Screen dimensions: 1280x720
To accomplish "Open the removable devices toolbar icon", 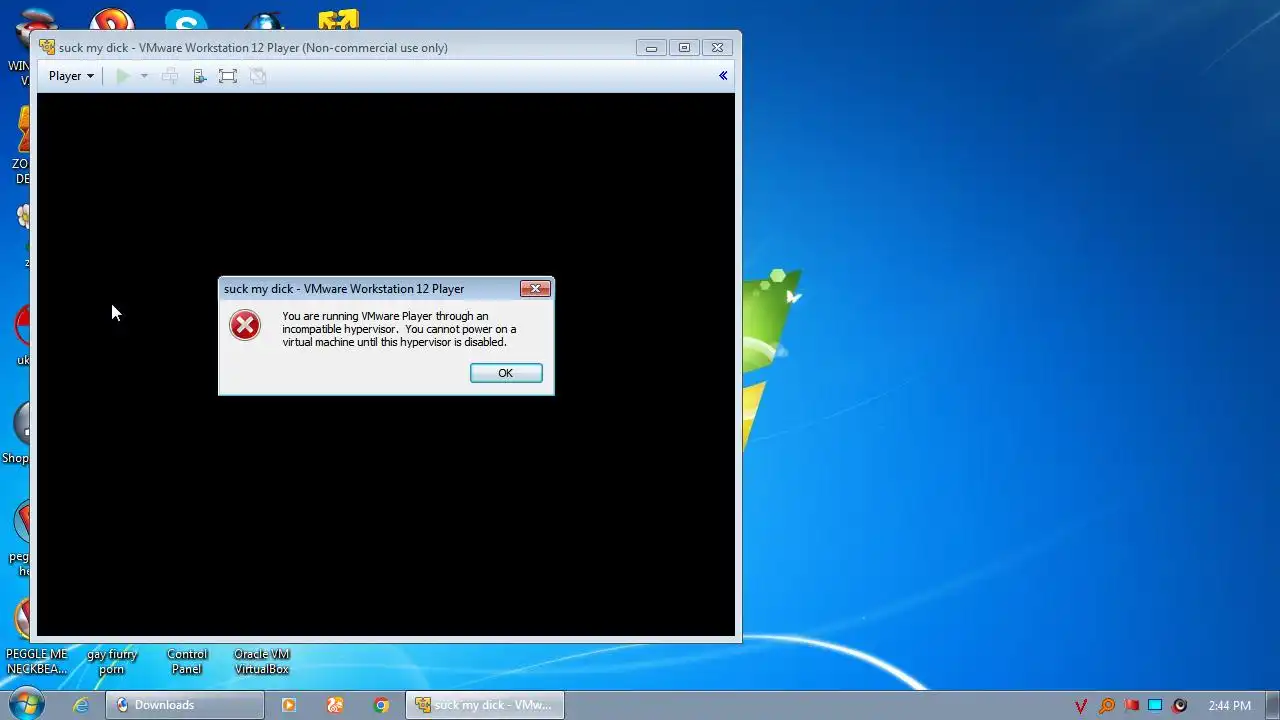I will pyautogui.click(x=199, y=76).
